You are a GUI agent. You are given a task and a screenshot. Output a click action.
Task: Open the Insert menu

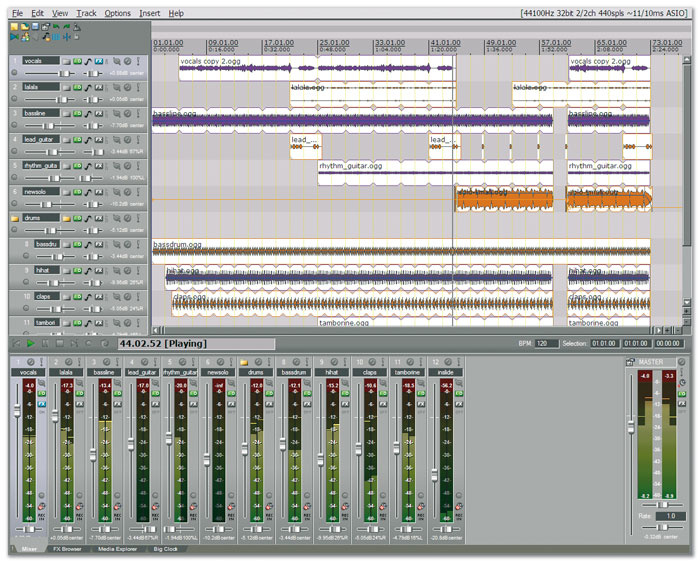pyautogui.click(x=149, y=13)
